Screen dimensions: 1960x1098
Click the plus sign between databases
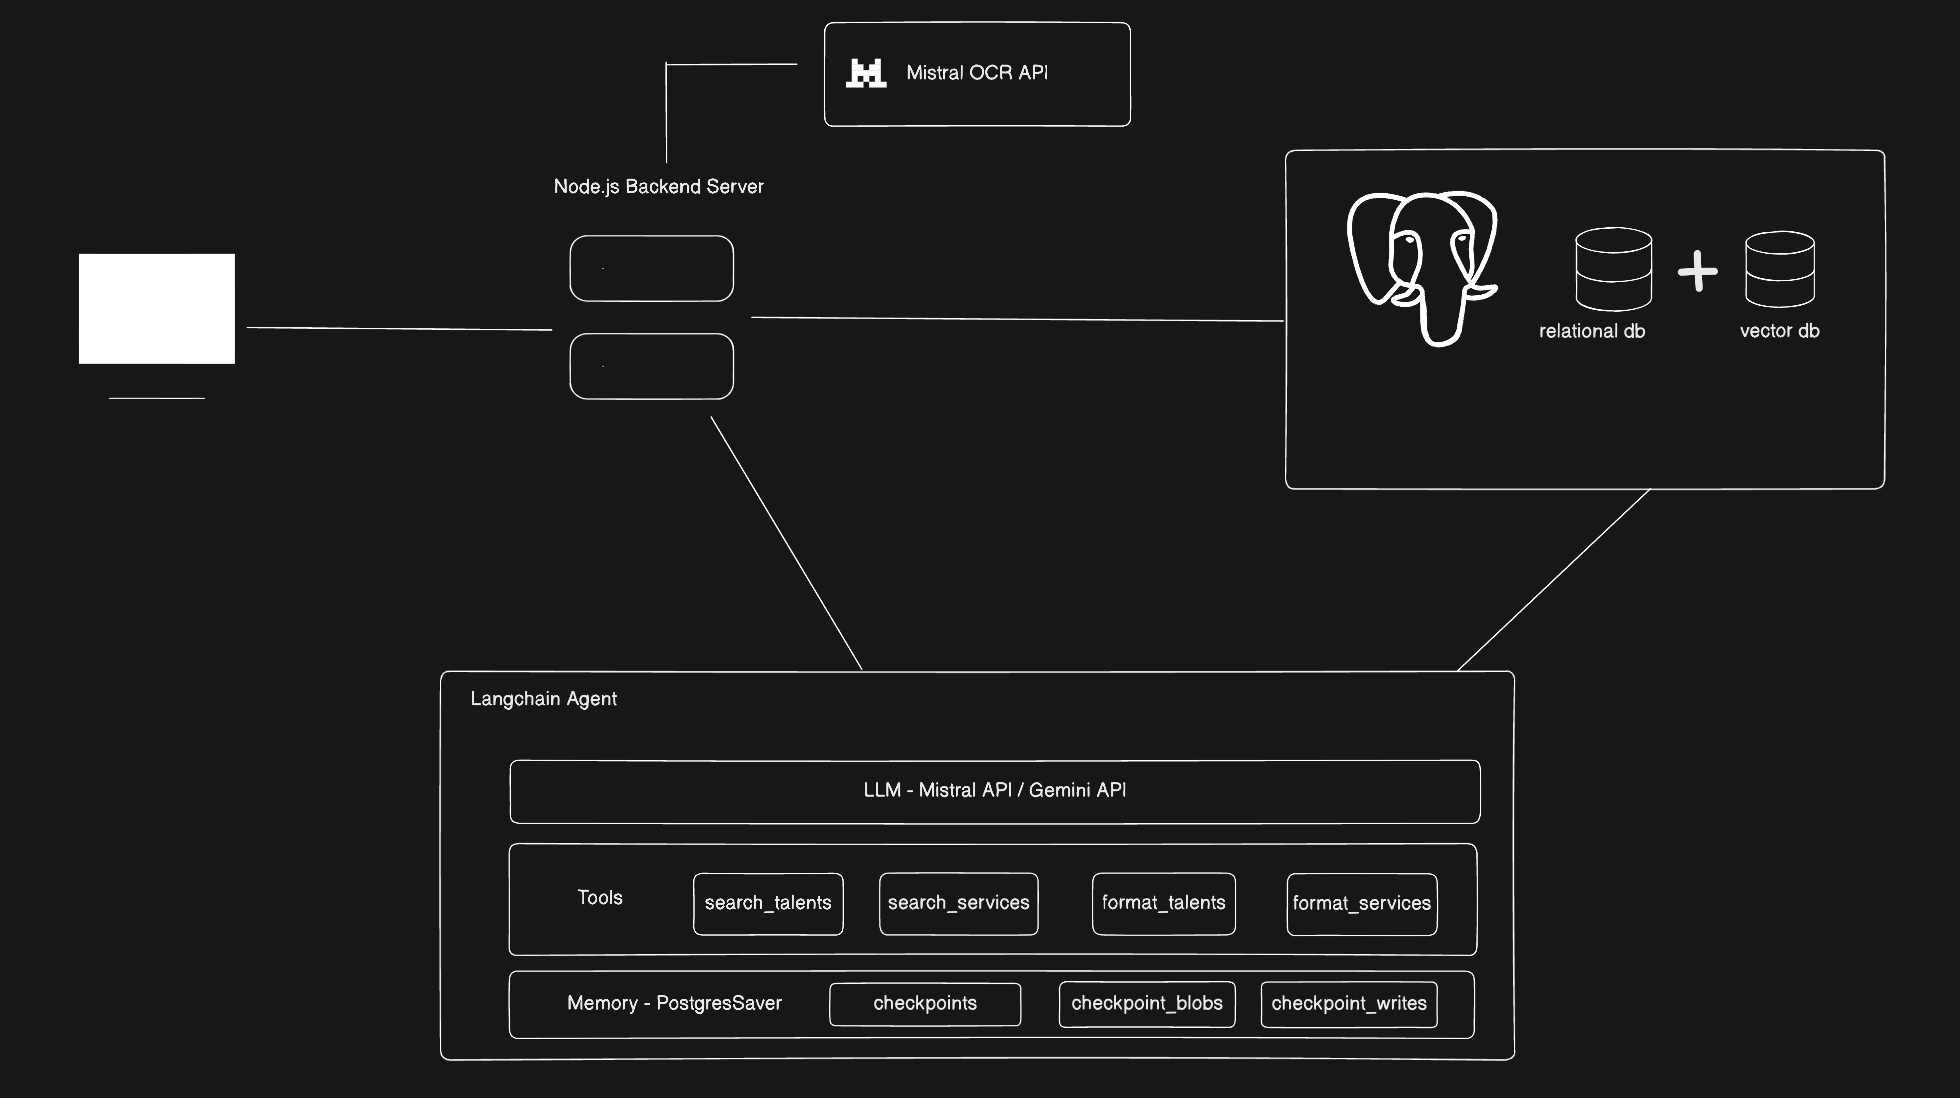1697,271
